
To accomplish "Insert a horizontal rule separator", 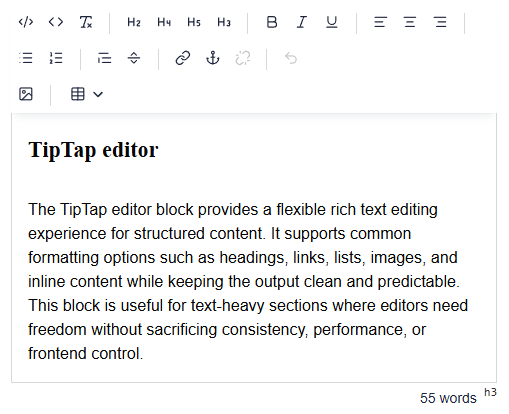I will (134, 58).
